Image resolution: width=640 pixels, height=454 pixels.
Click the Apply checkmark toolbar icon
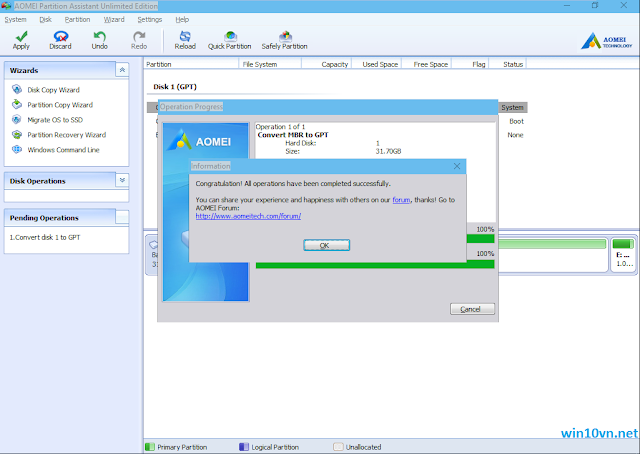21,37
